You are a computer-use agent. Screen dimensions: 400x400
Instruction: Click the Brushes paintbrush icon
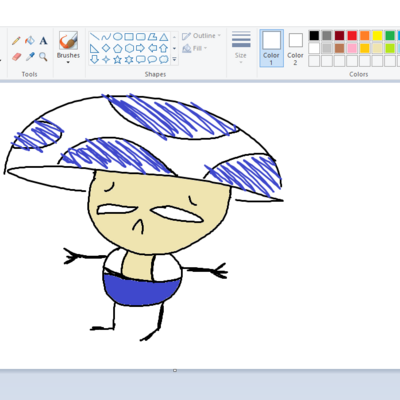68,41
